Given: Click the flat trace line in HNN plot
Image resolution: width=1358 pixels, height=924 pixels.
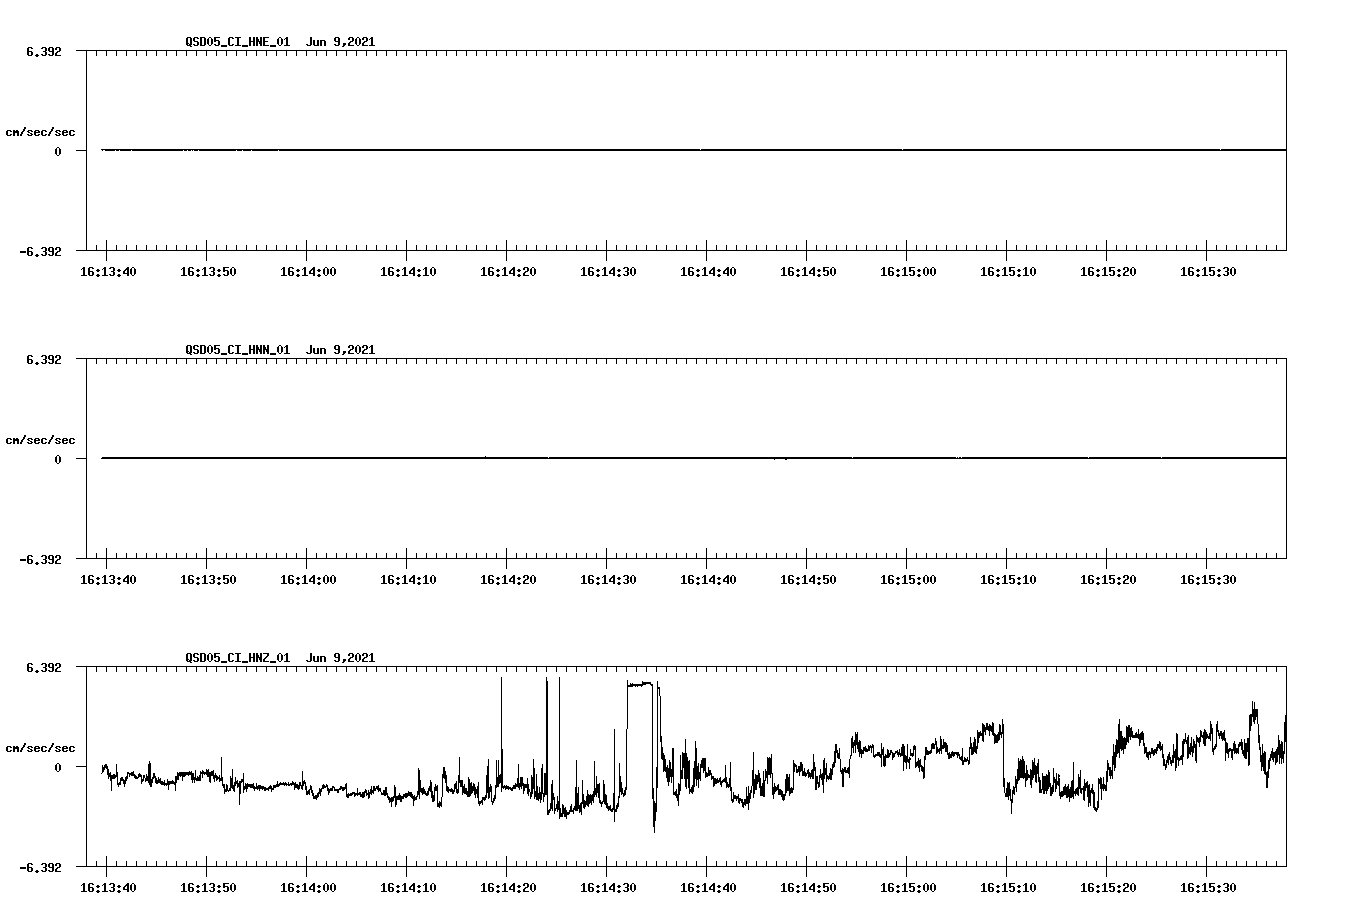Looking at the screenshot, I should (694, 458).
